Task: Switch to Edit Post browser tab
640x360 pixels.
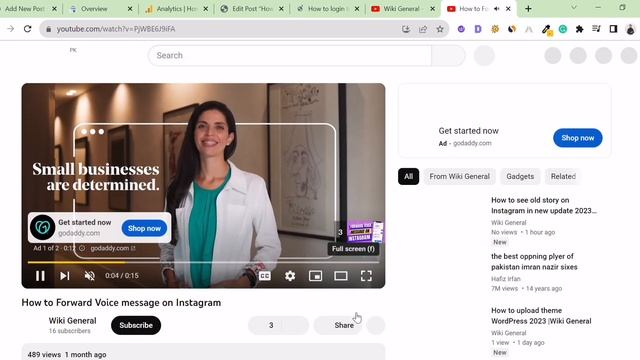Action: pos(252,9)
